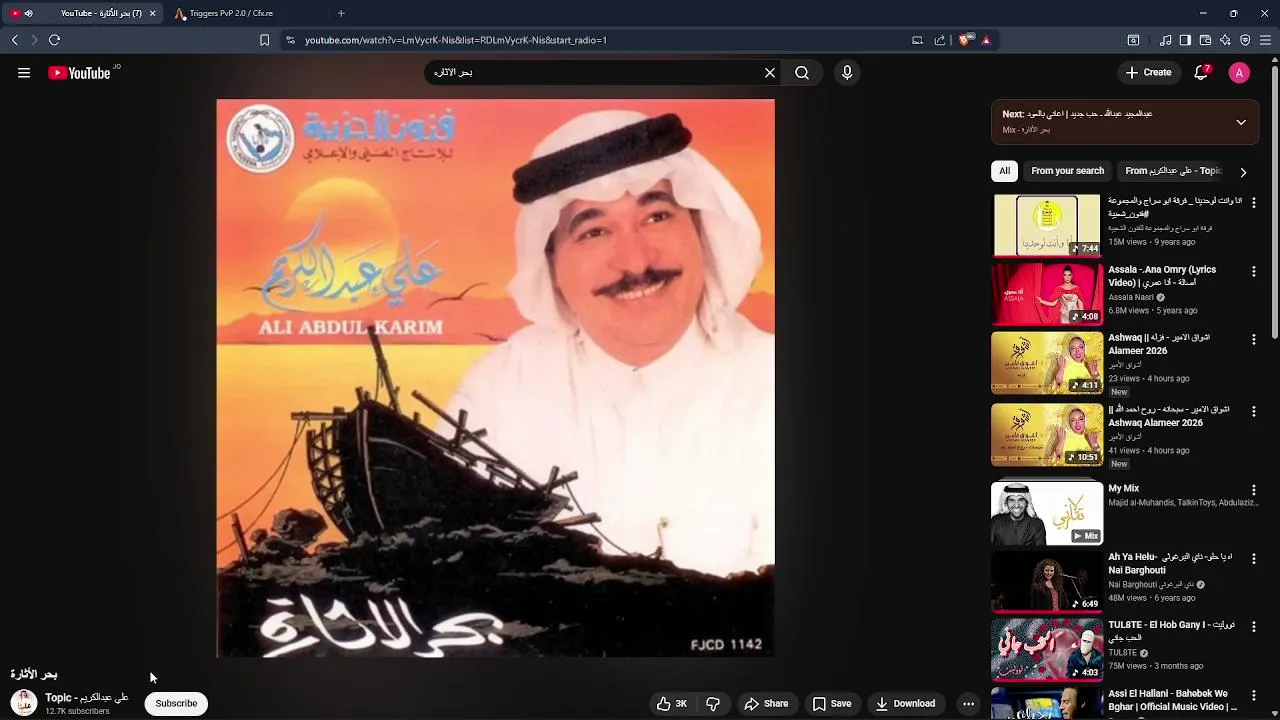The height and width of the screenshot is (720, 1280).
Task: Select the From your search chip
Action: pyautogui.click(x=1067, y=171)
